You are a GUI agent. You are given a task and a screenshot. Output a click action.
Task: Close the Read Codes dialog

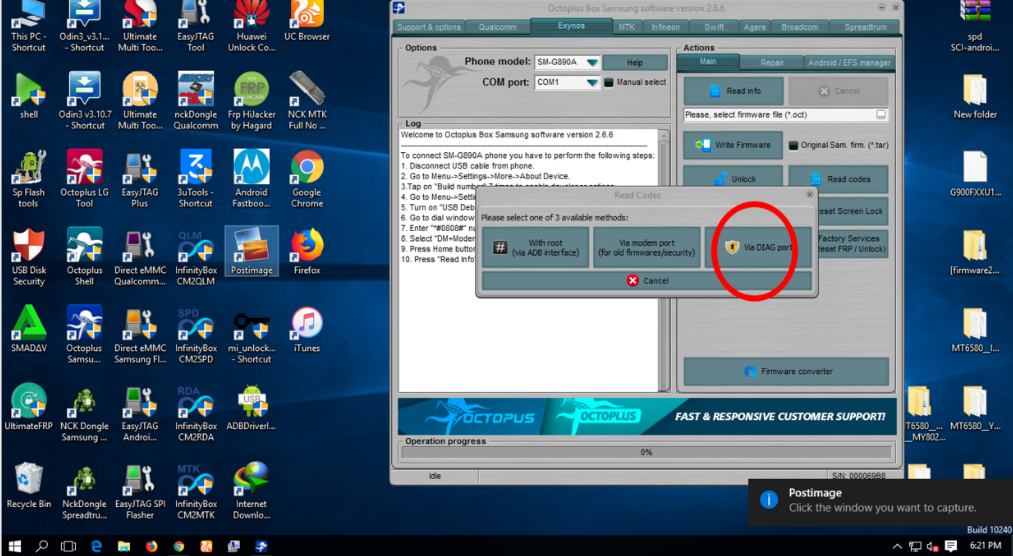click(x=809, y=194)
